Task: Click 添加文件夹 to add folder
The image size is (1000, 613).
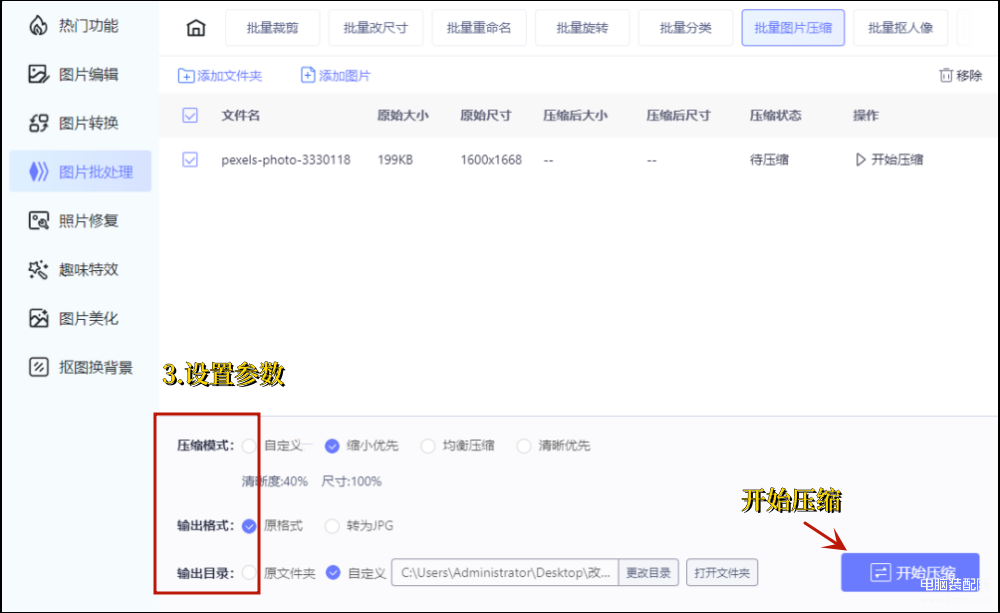Action: tap(220, 76)
